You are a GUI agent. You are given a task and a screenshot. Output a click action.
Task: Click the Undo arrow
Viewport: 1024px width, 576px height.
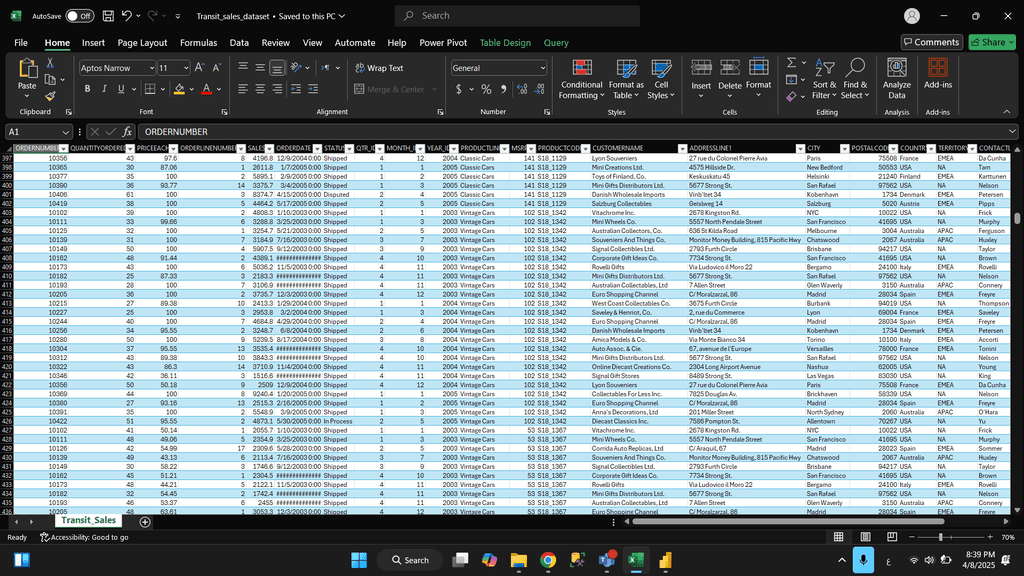coord(127,16)
